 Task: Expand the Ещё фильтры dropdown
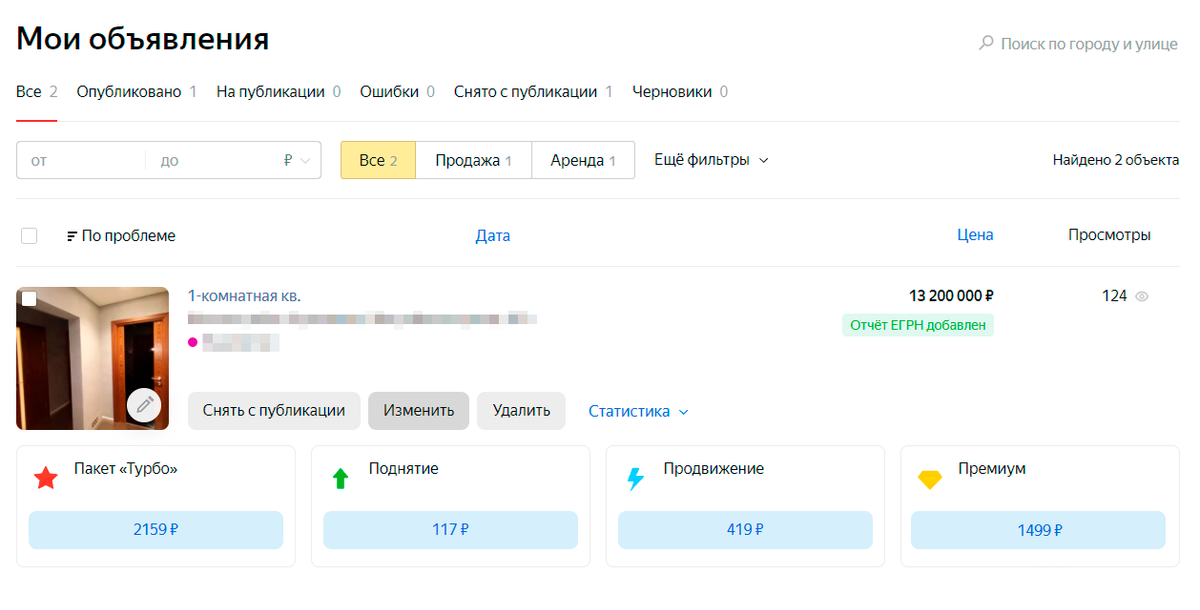point(711,160)
